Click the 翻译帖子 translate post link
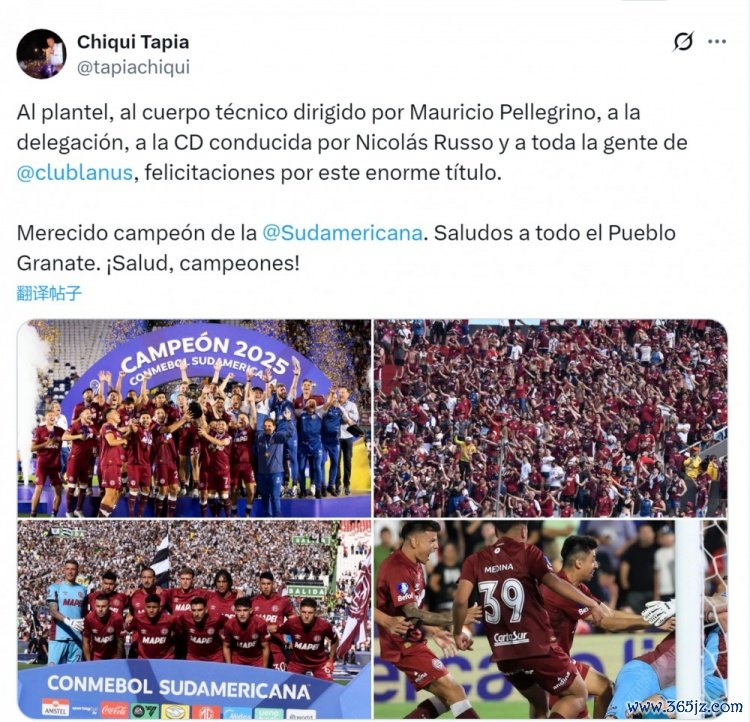 [49, 293]
